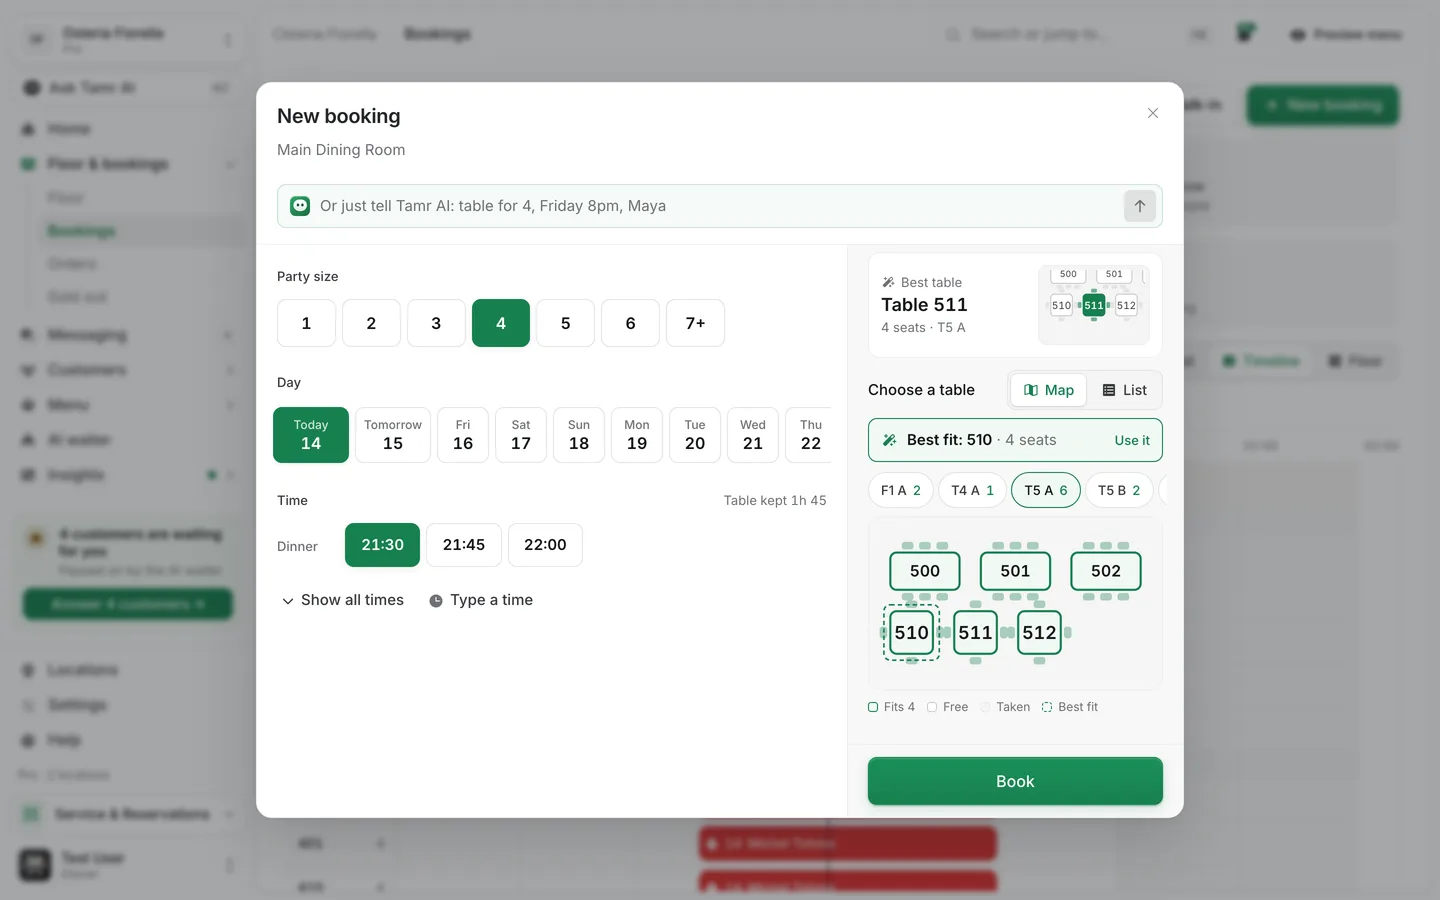1440x900 pixels.
Task: Click the Tamr AI chat icon
Action: (300, 206)
